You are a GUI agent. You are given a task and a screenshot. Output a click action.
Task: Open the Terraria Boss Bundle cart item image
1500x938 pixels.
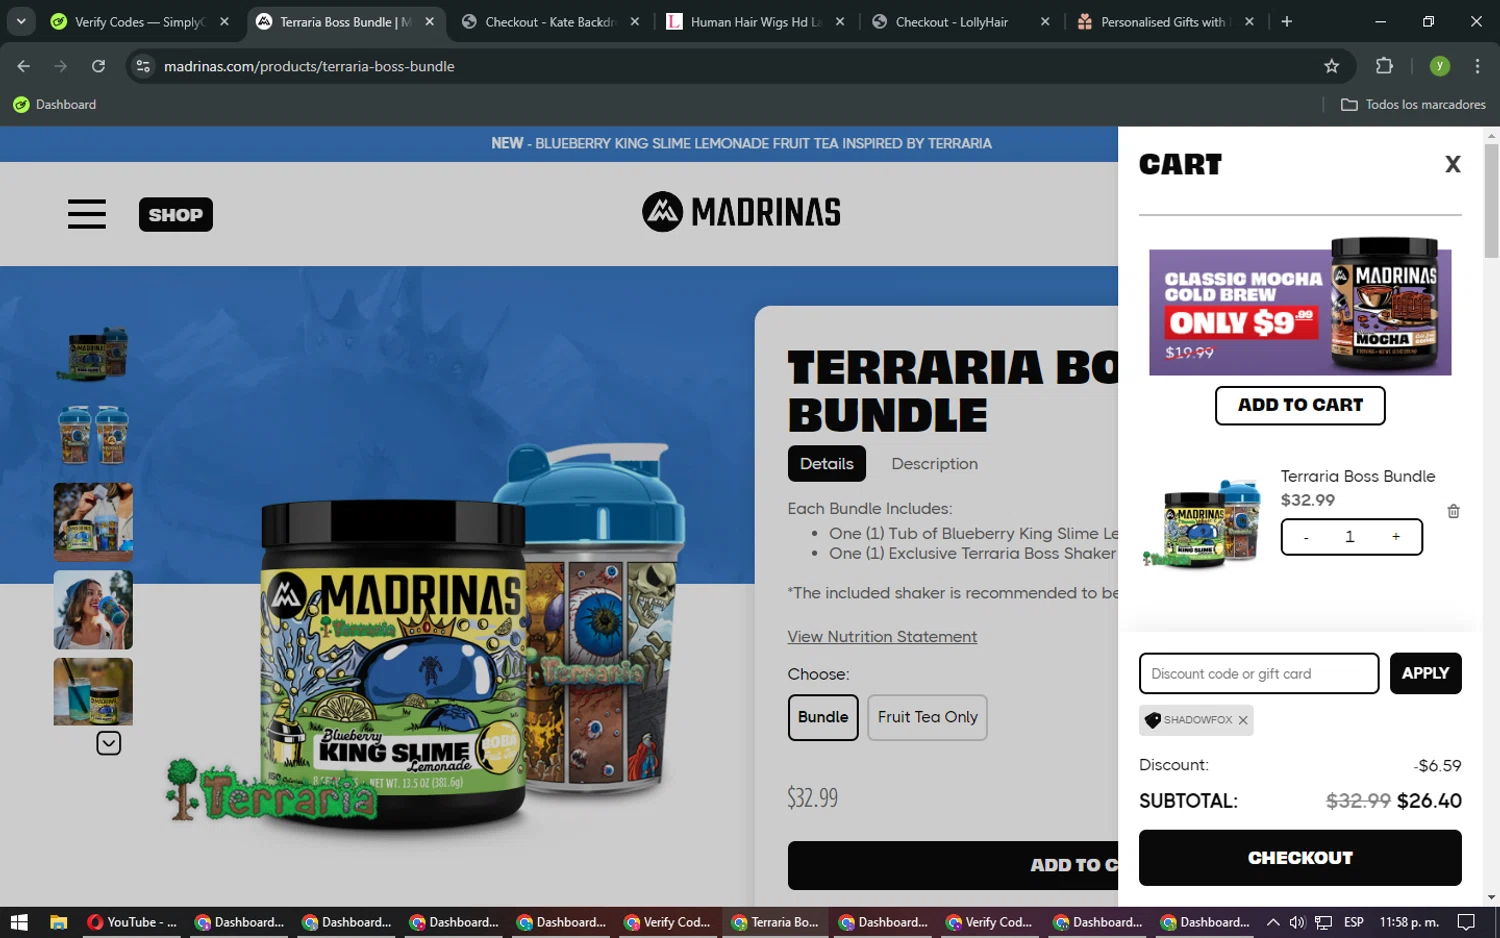[x=1202, y=523]
